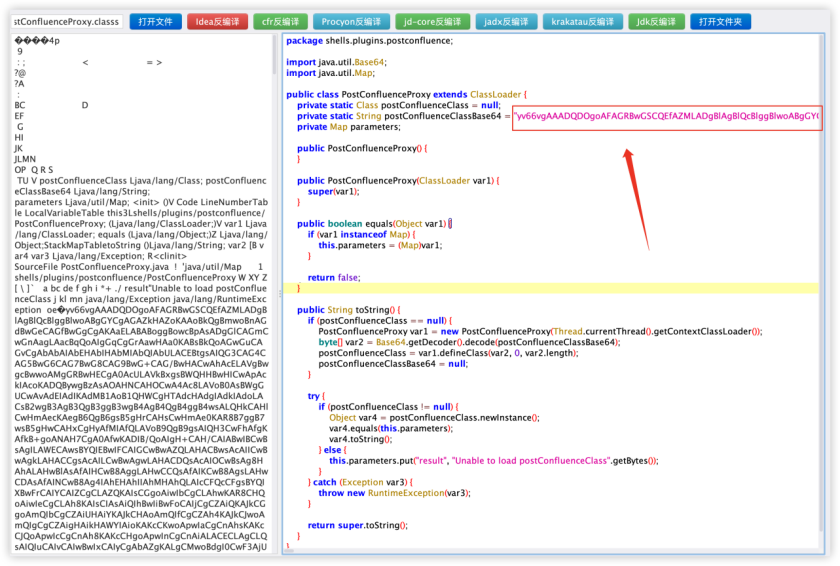Click the public boolean equals method line
The width and height of the screenshot is (840, 566).
click(x=374, y=223)
